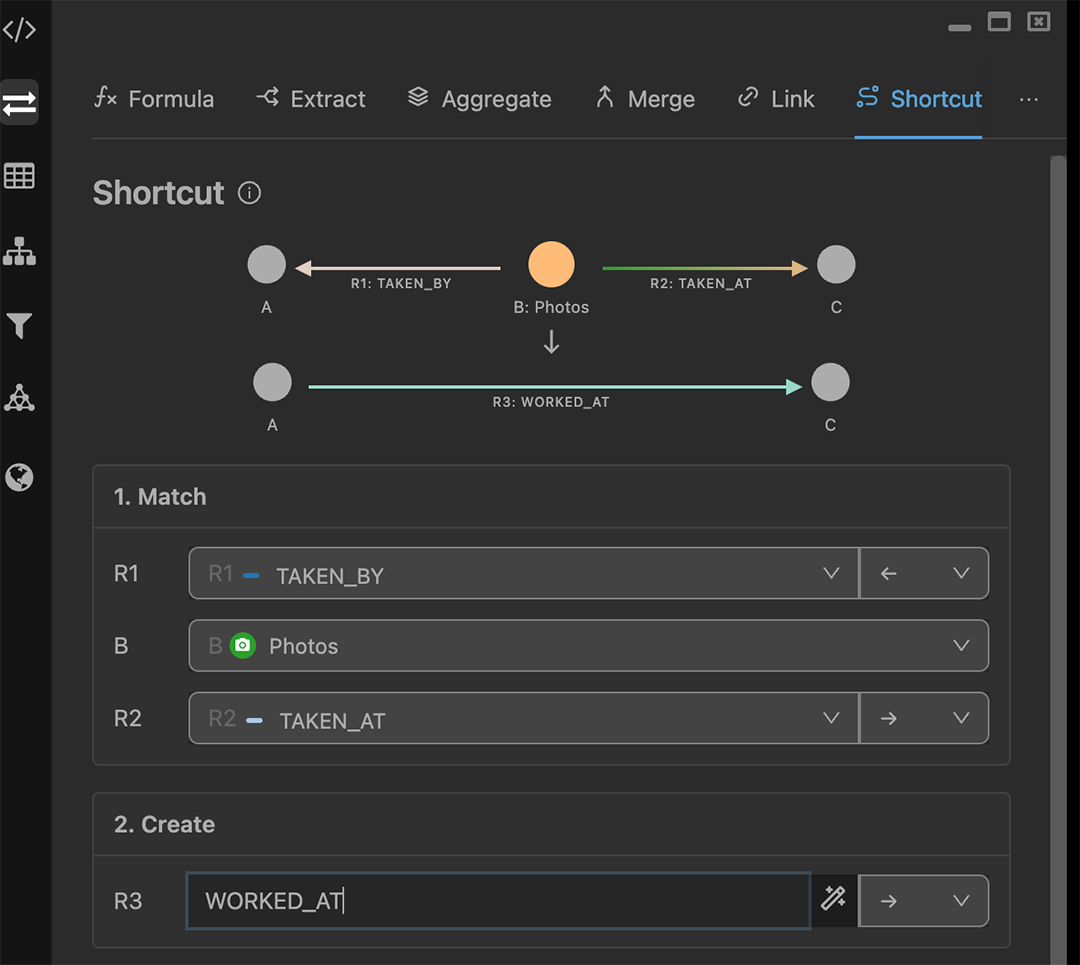Expand the R2 TAKEN_AT relationship dropdown

click(x=831, y=718)
